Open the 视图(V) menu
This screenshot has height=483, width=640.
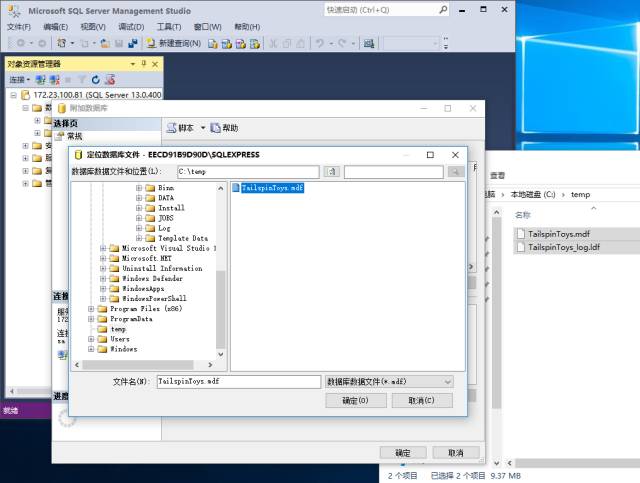coord(93,27)
